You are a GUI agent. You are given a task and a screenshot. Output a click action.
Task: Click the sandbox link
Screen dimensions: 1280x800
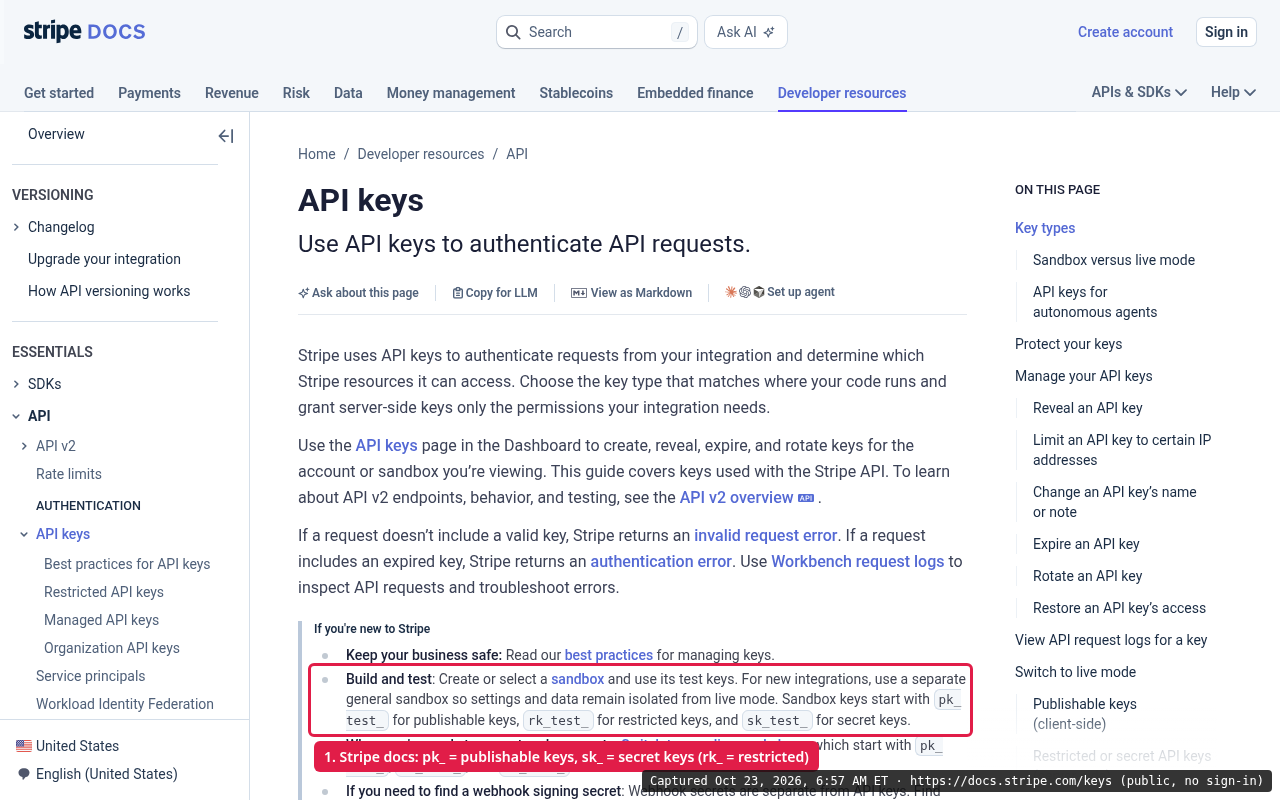click(578, 679)
